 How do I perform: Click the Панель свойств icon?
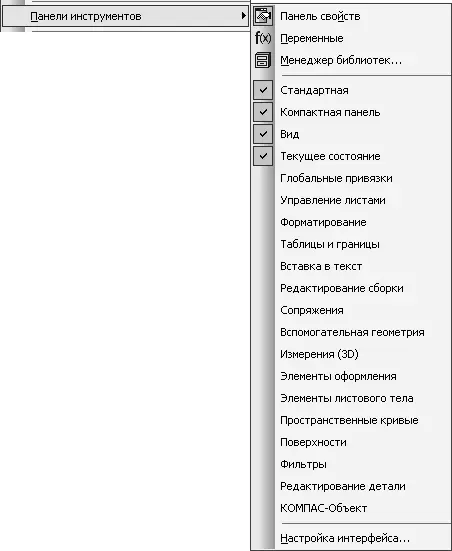pos(263,16)
